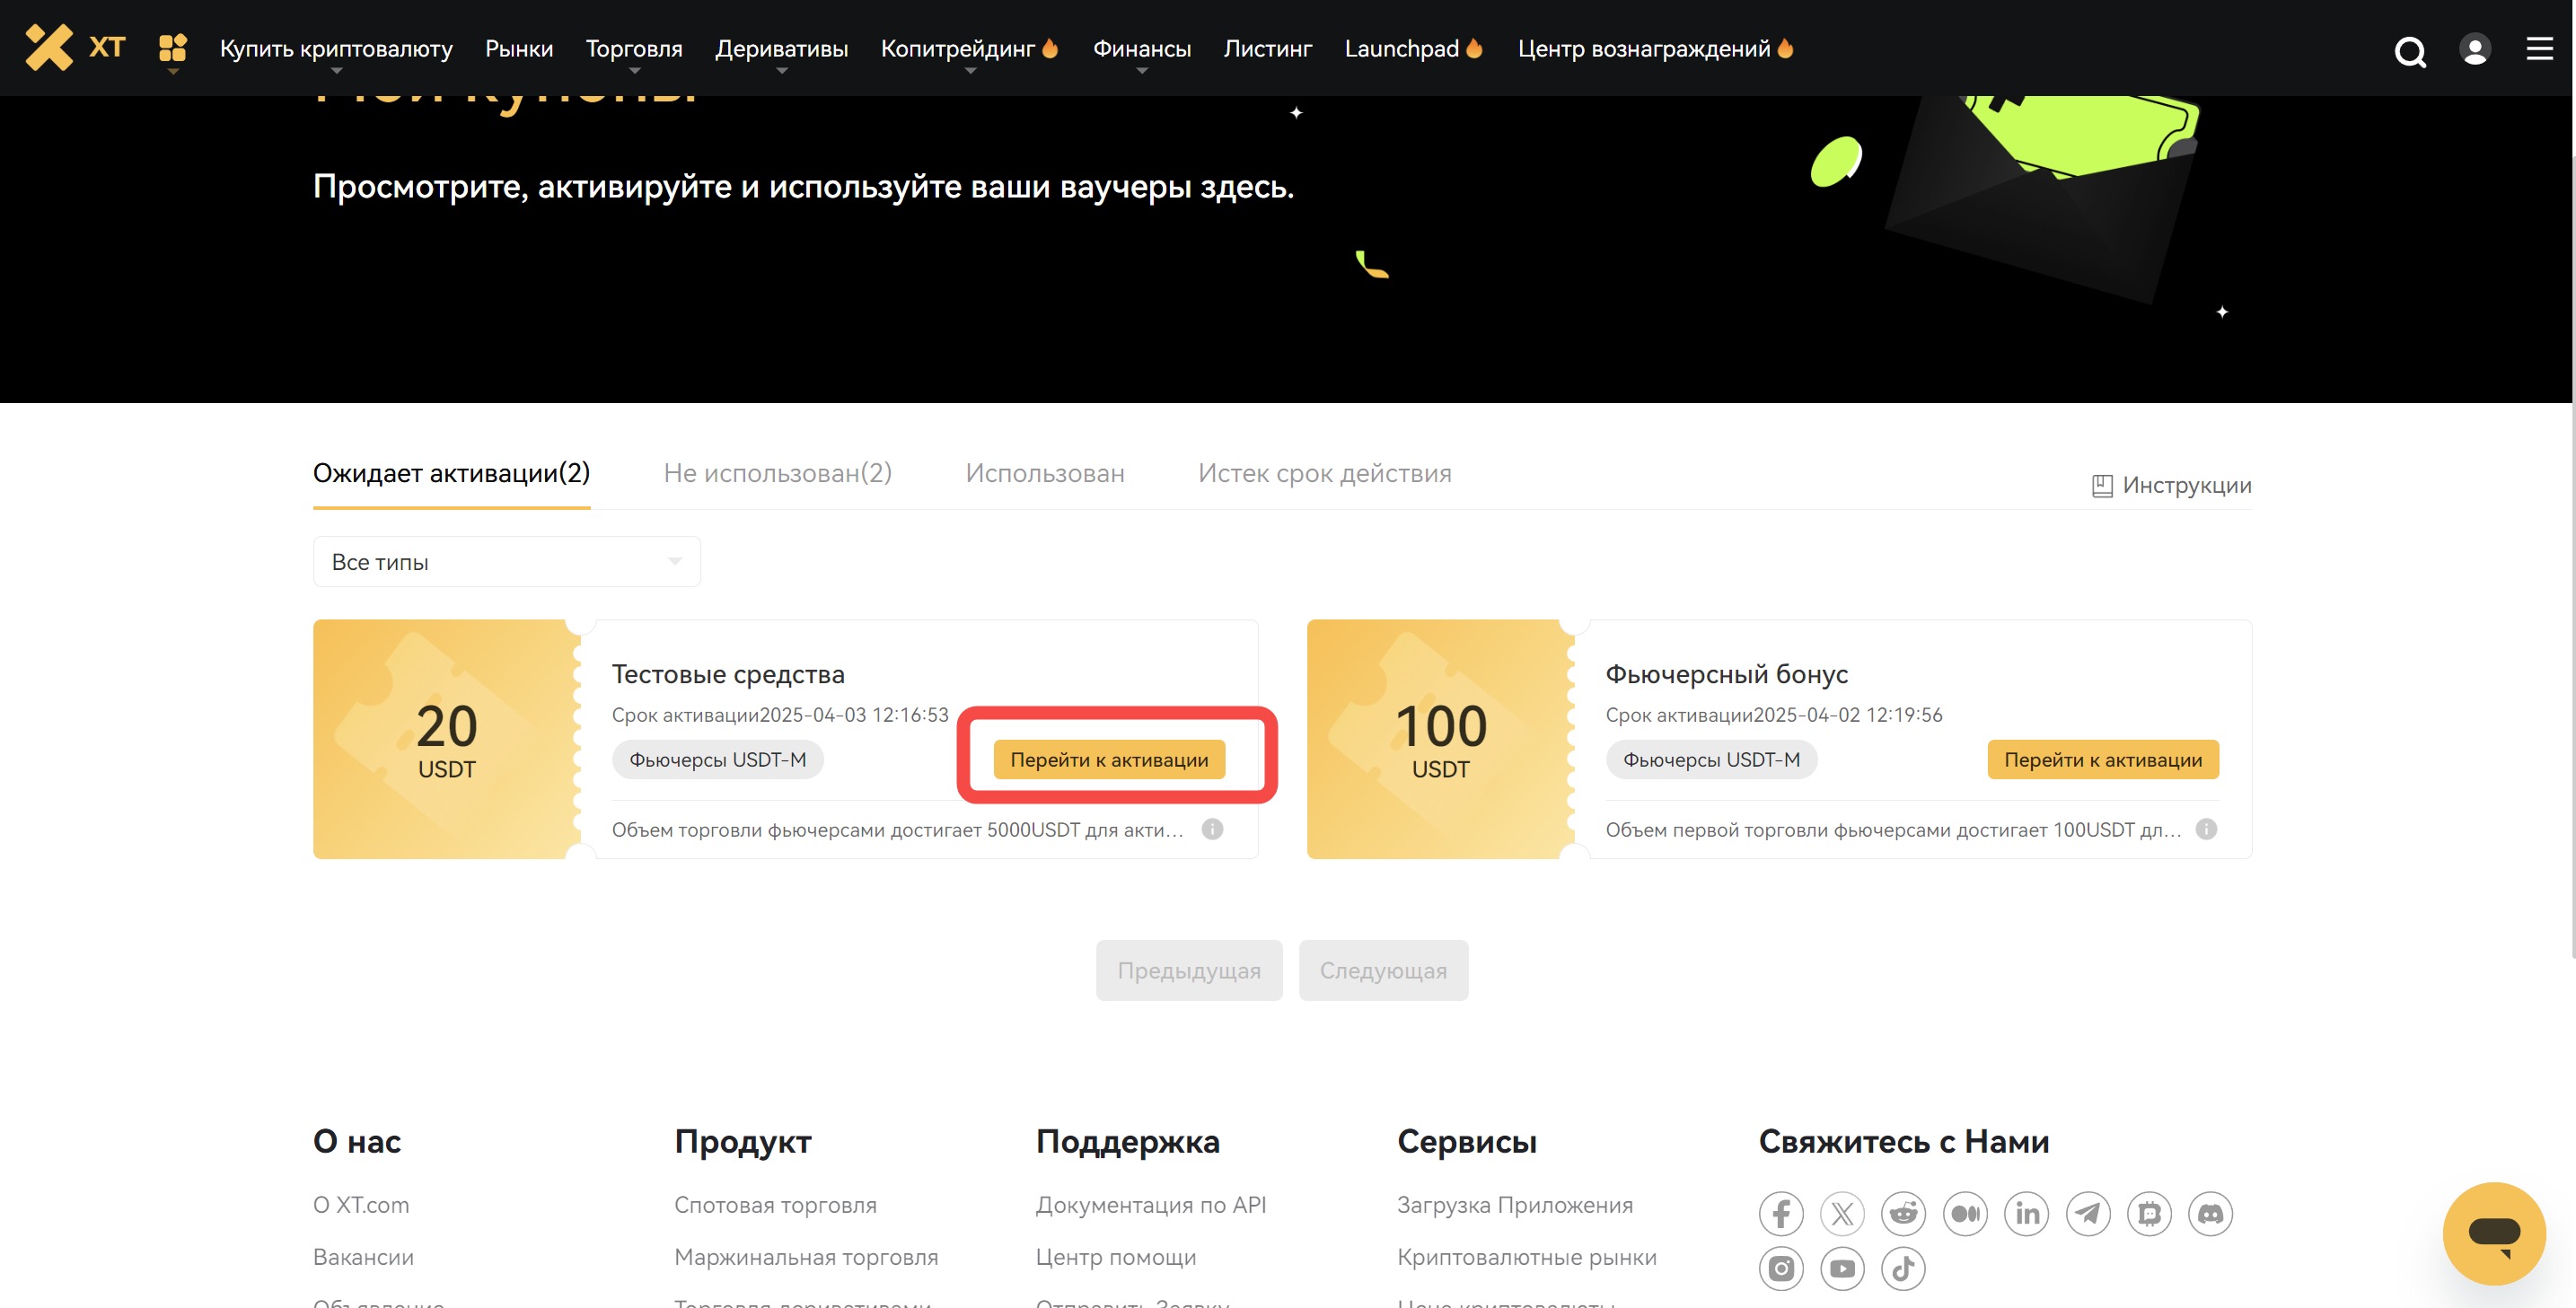
Task: Click 'Перейти к активации' on the 100 USDT bonus
Action: coord(2102,760)
